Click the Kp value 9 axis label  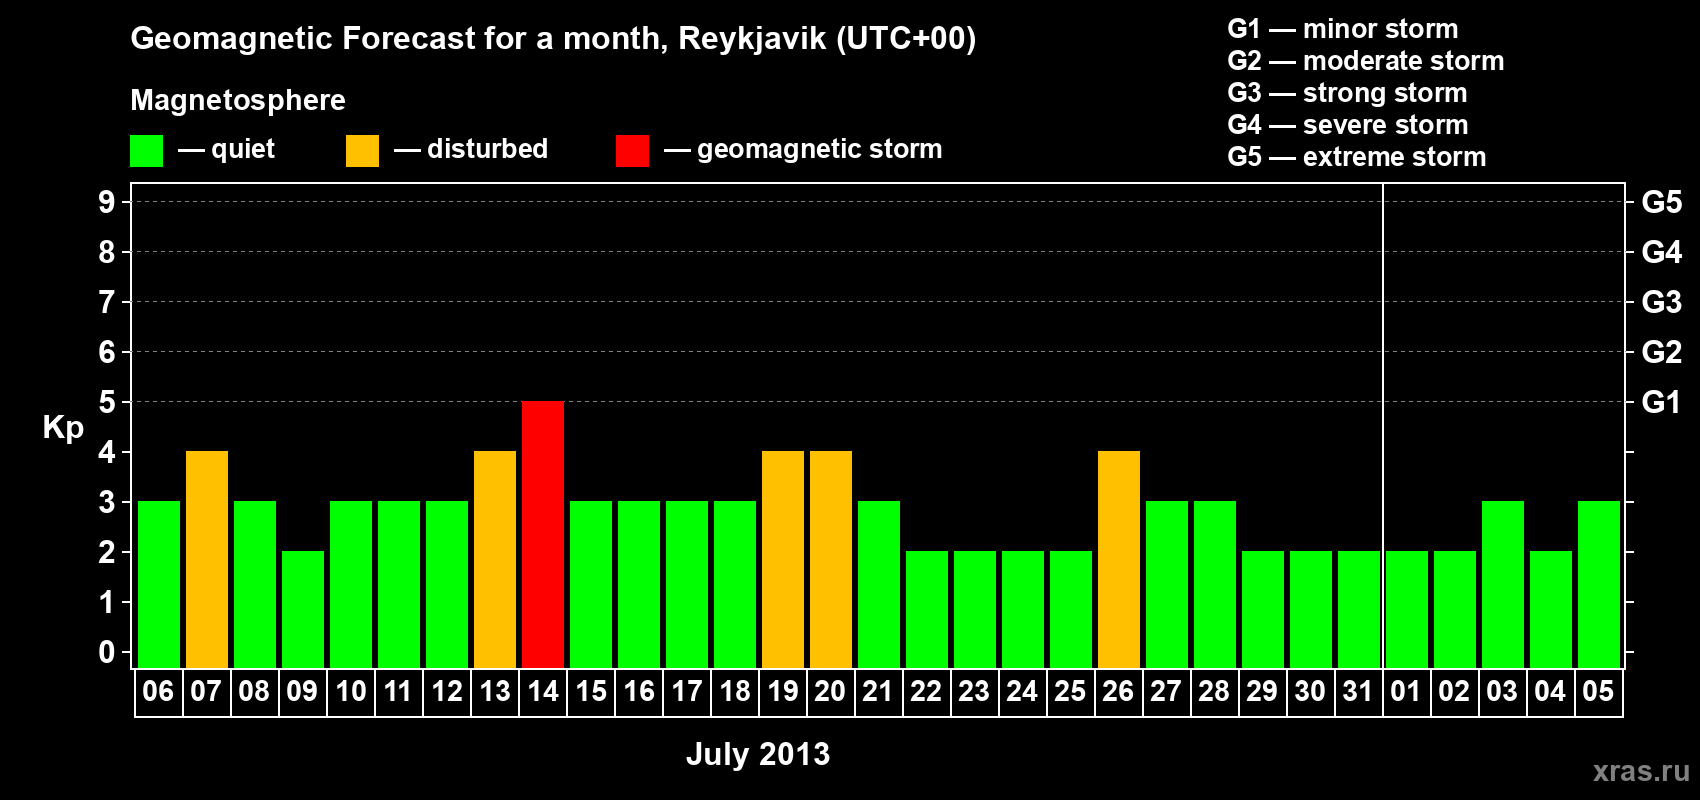pos(107,202)
